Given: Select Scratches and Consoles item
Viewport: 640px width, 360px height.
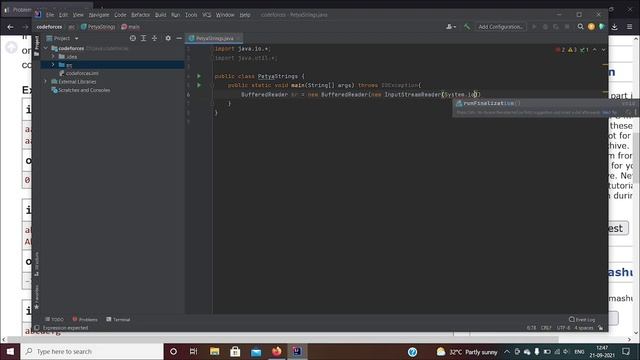Looking at the screenshot, I should click(x=81, y=90).
